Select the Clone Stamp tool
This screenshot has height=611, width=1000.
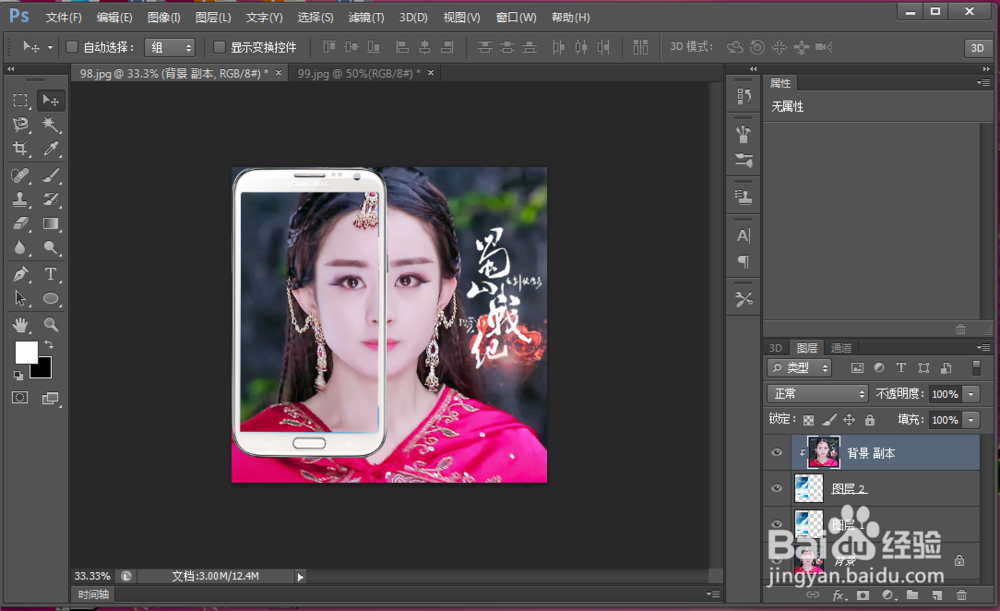(20, 199)
